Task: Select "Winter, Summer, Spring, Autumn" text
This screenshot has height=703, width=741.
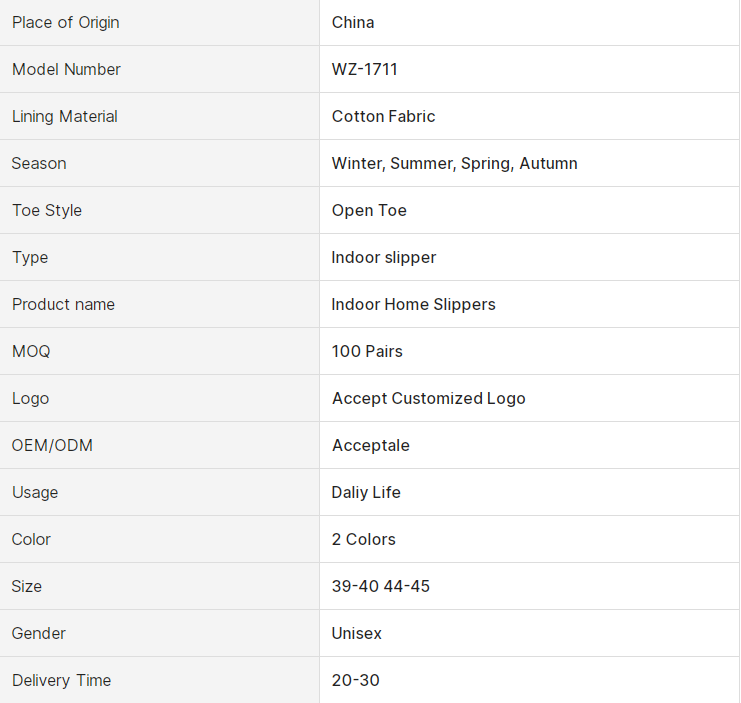Action: tap(455, 163)
